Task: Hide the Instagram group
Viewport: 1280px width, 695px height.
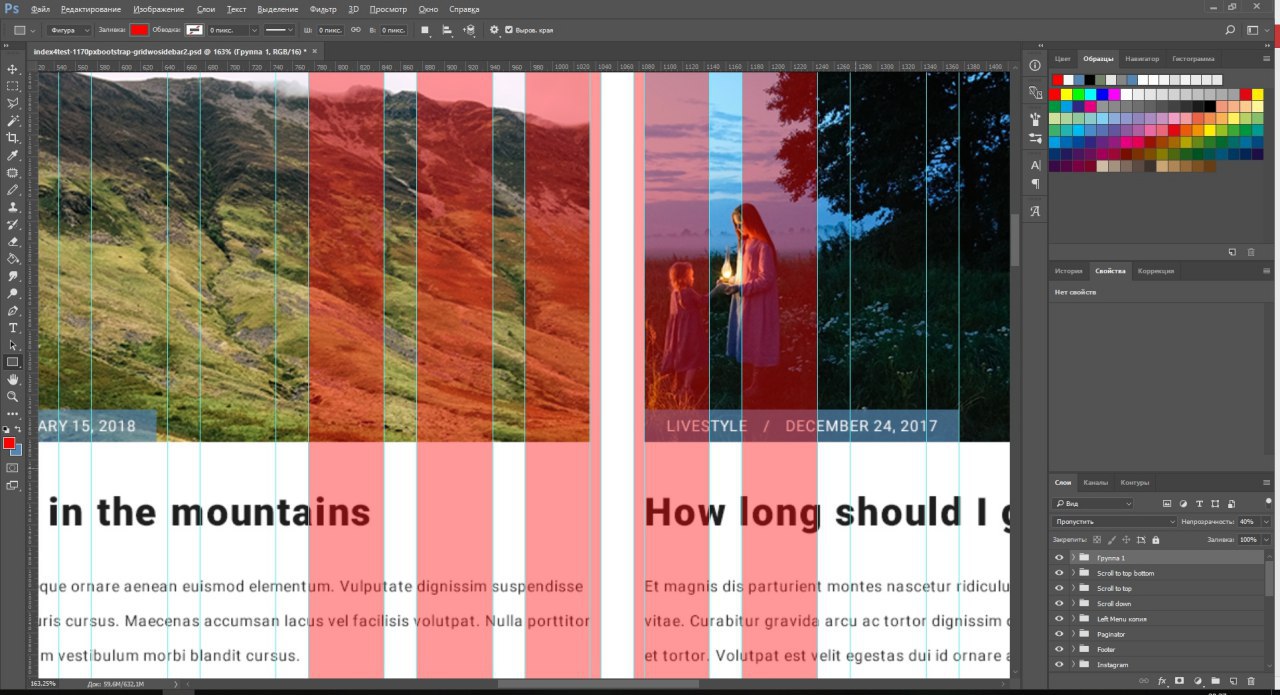Action: pyautogui.click(x=1059, y=664)
